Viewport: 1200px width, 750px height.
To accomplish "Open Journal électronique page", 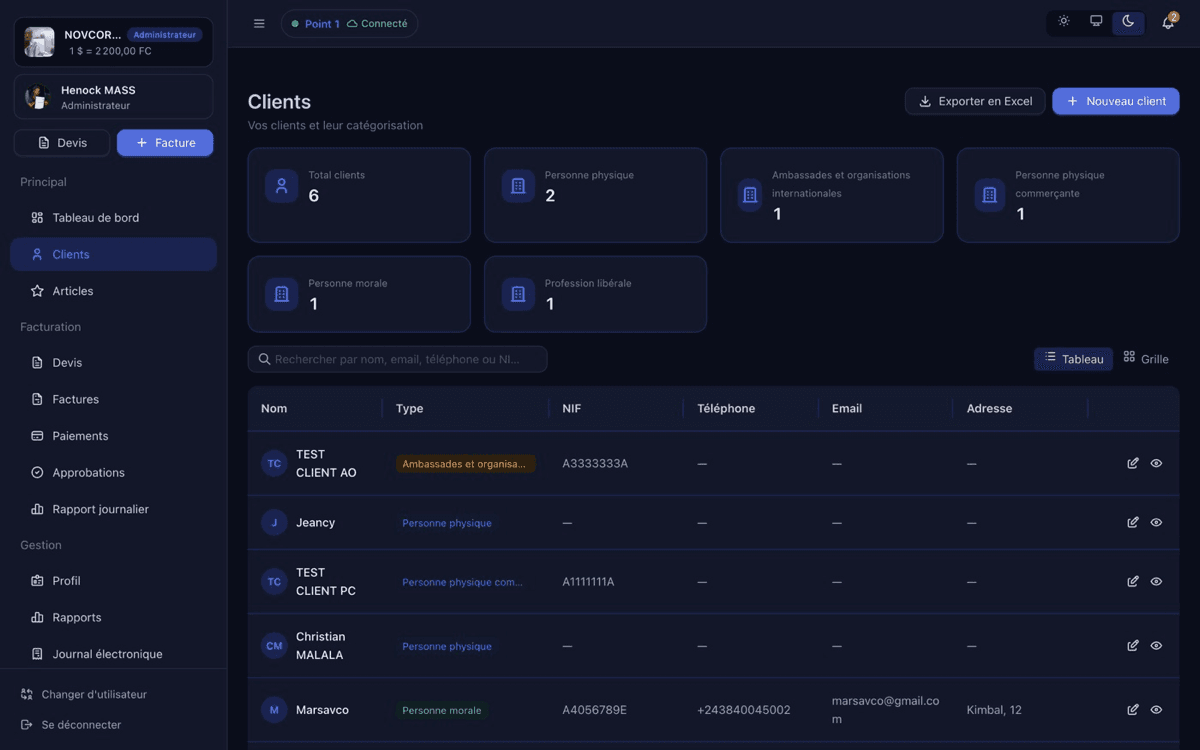I will click(x=113, y=654).
